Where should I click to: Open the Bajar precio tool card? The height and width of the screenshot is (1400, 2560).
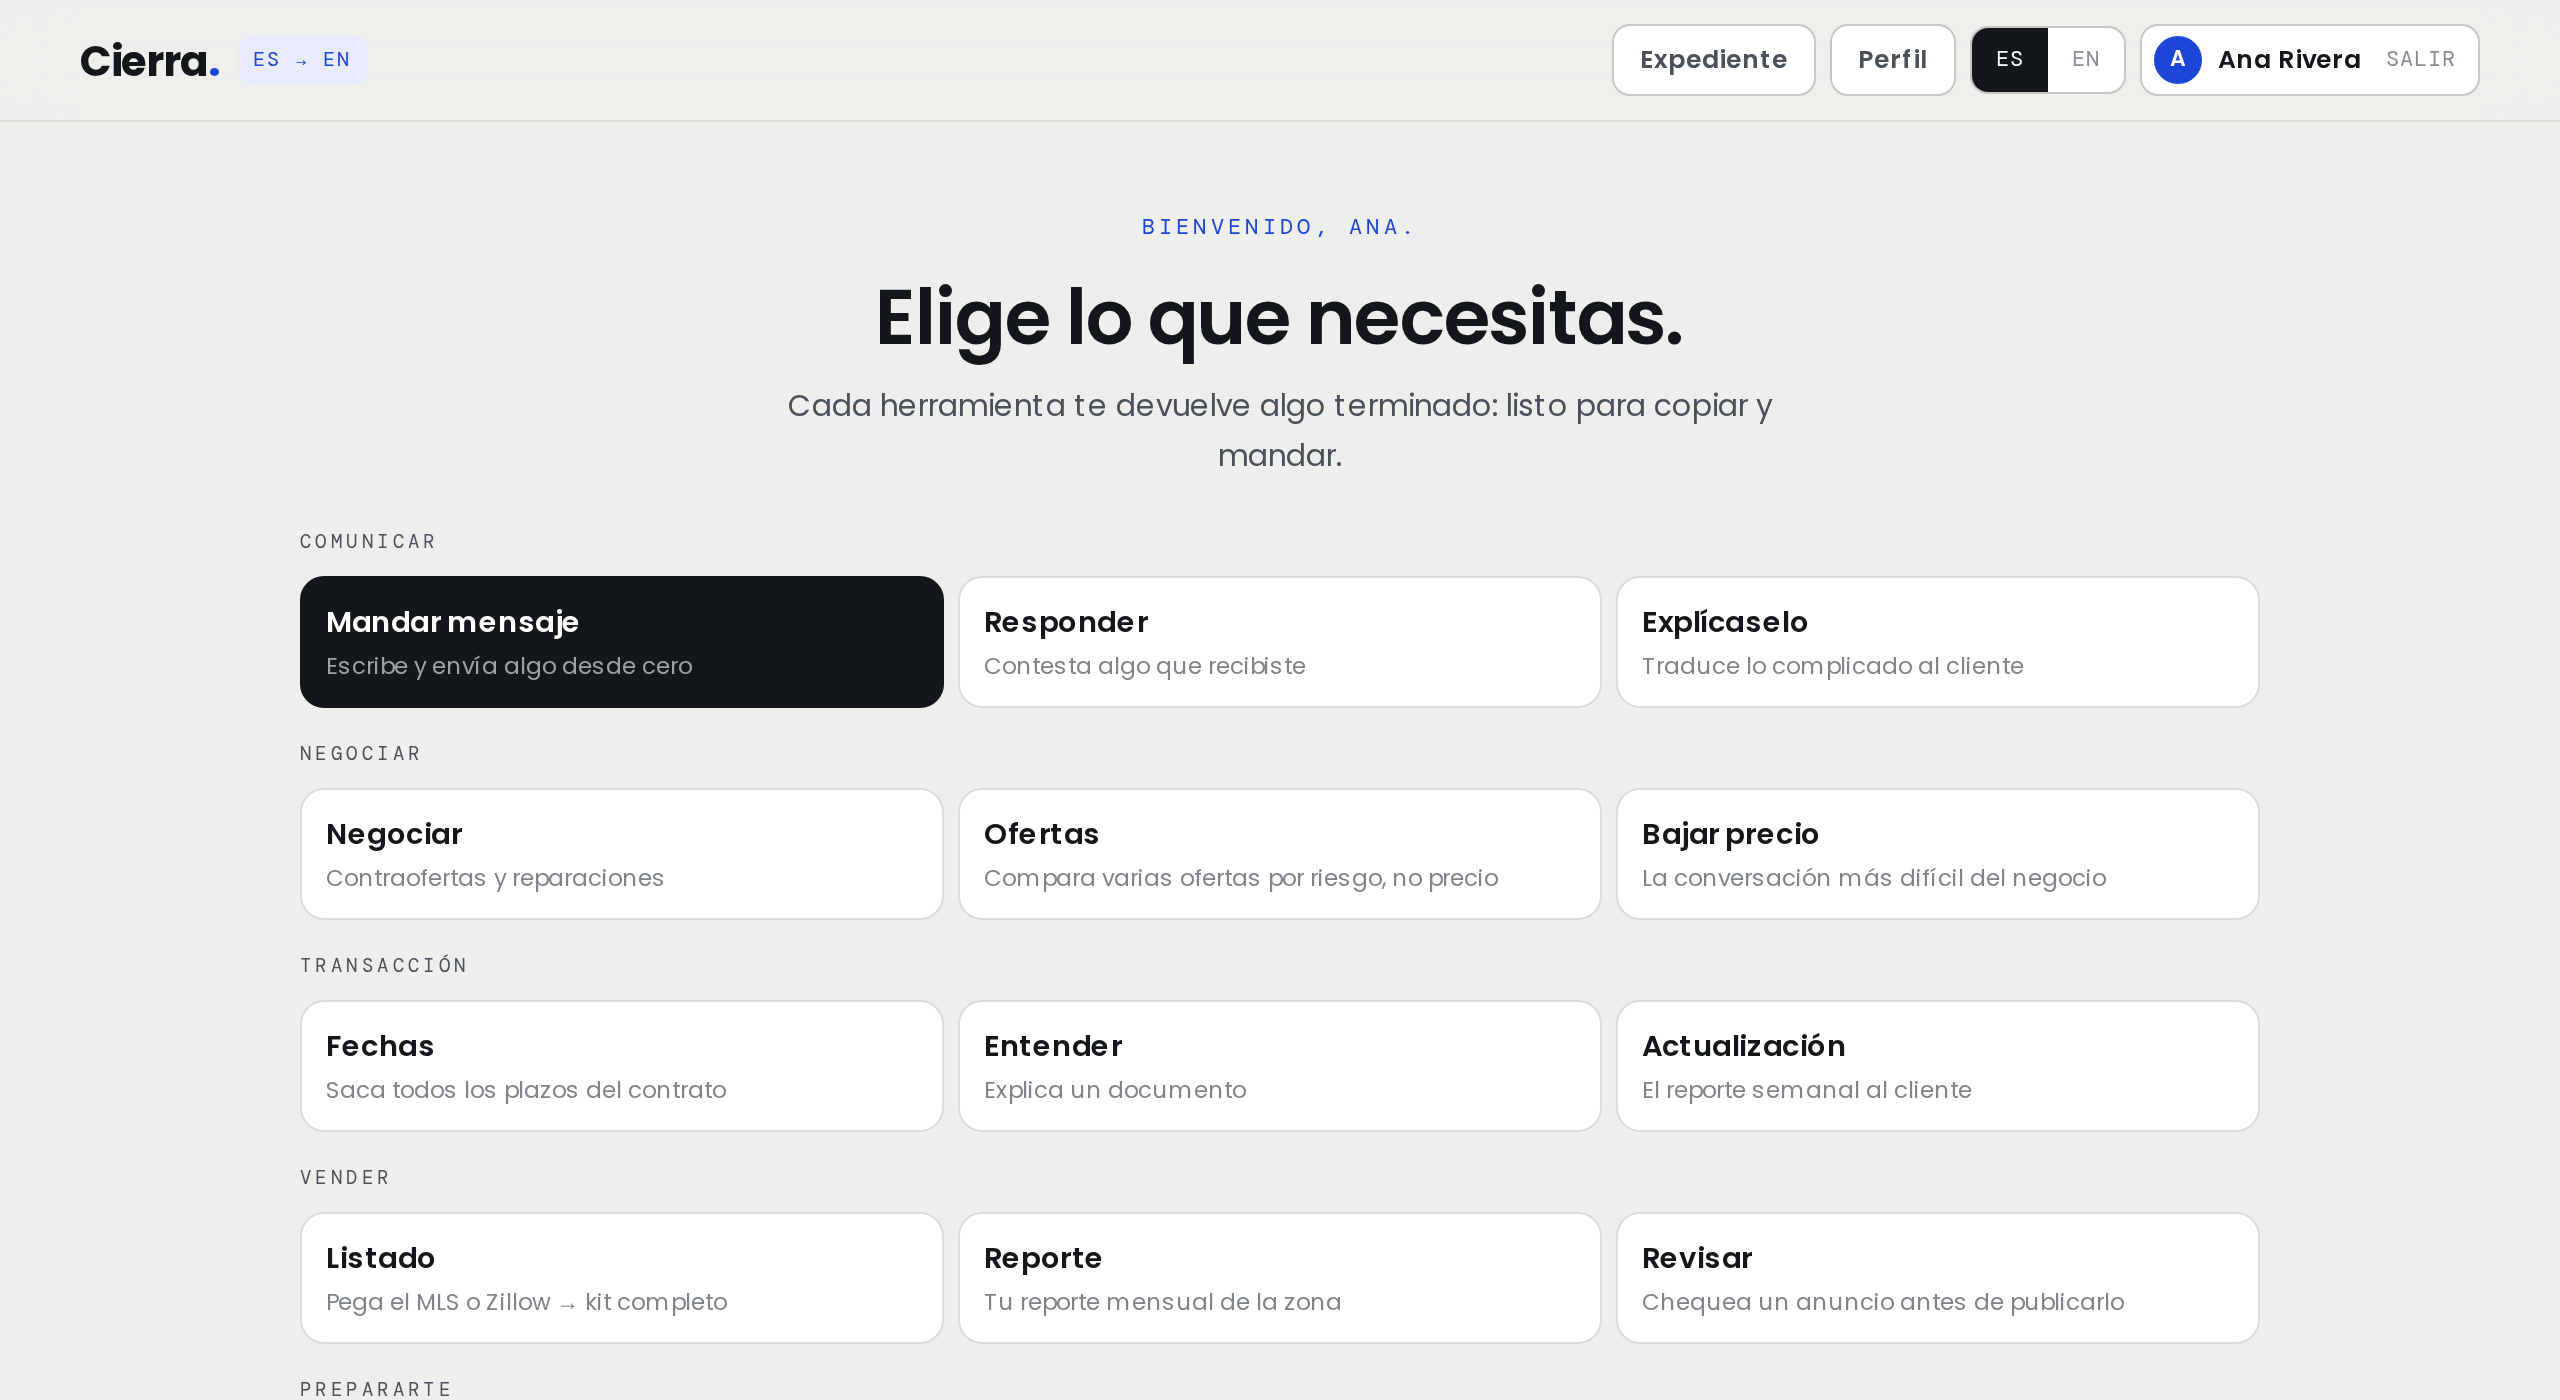click(1938, 854)
